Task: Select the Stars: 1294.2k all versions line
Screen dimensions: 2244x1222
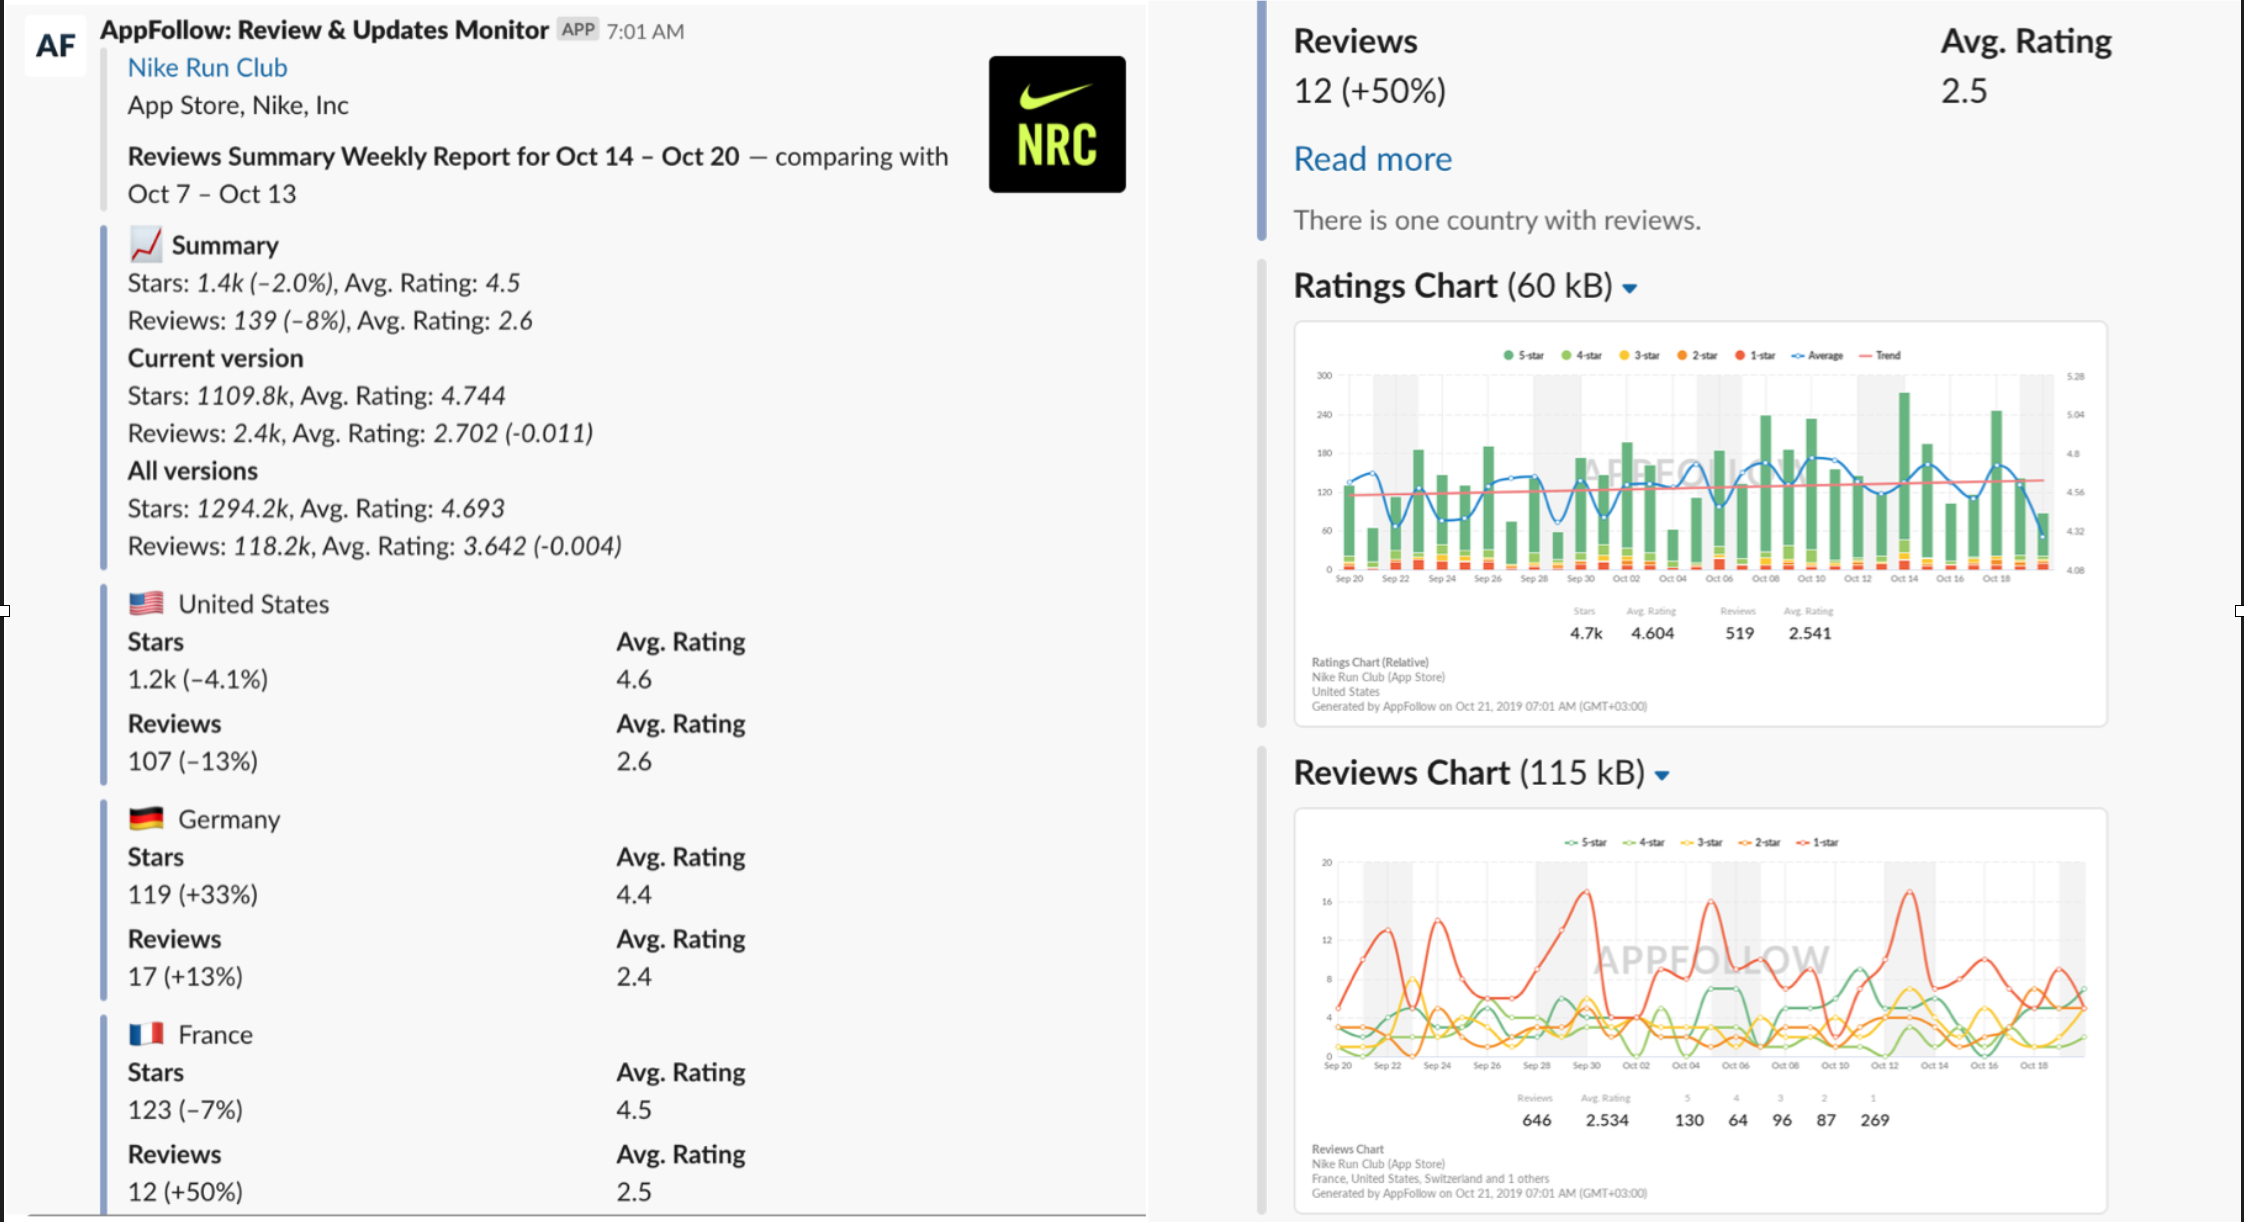Action: click(x=316, y=508)
